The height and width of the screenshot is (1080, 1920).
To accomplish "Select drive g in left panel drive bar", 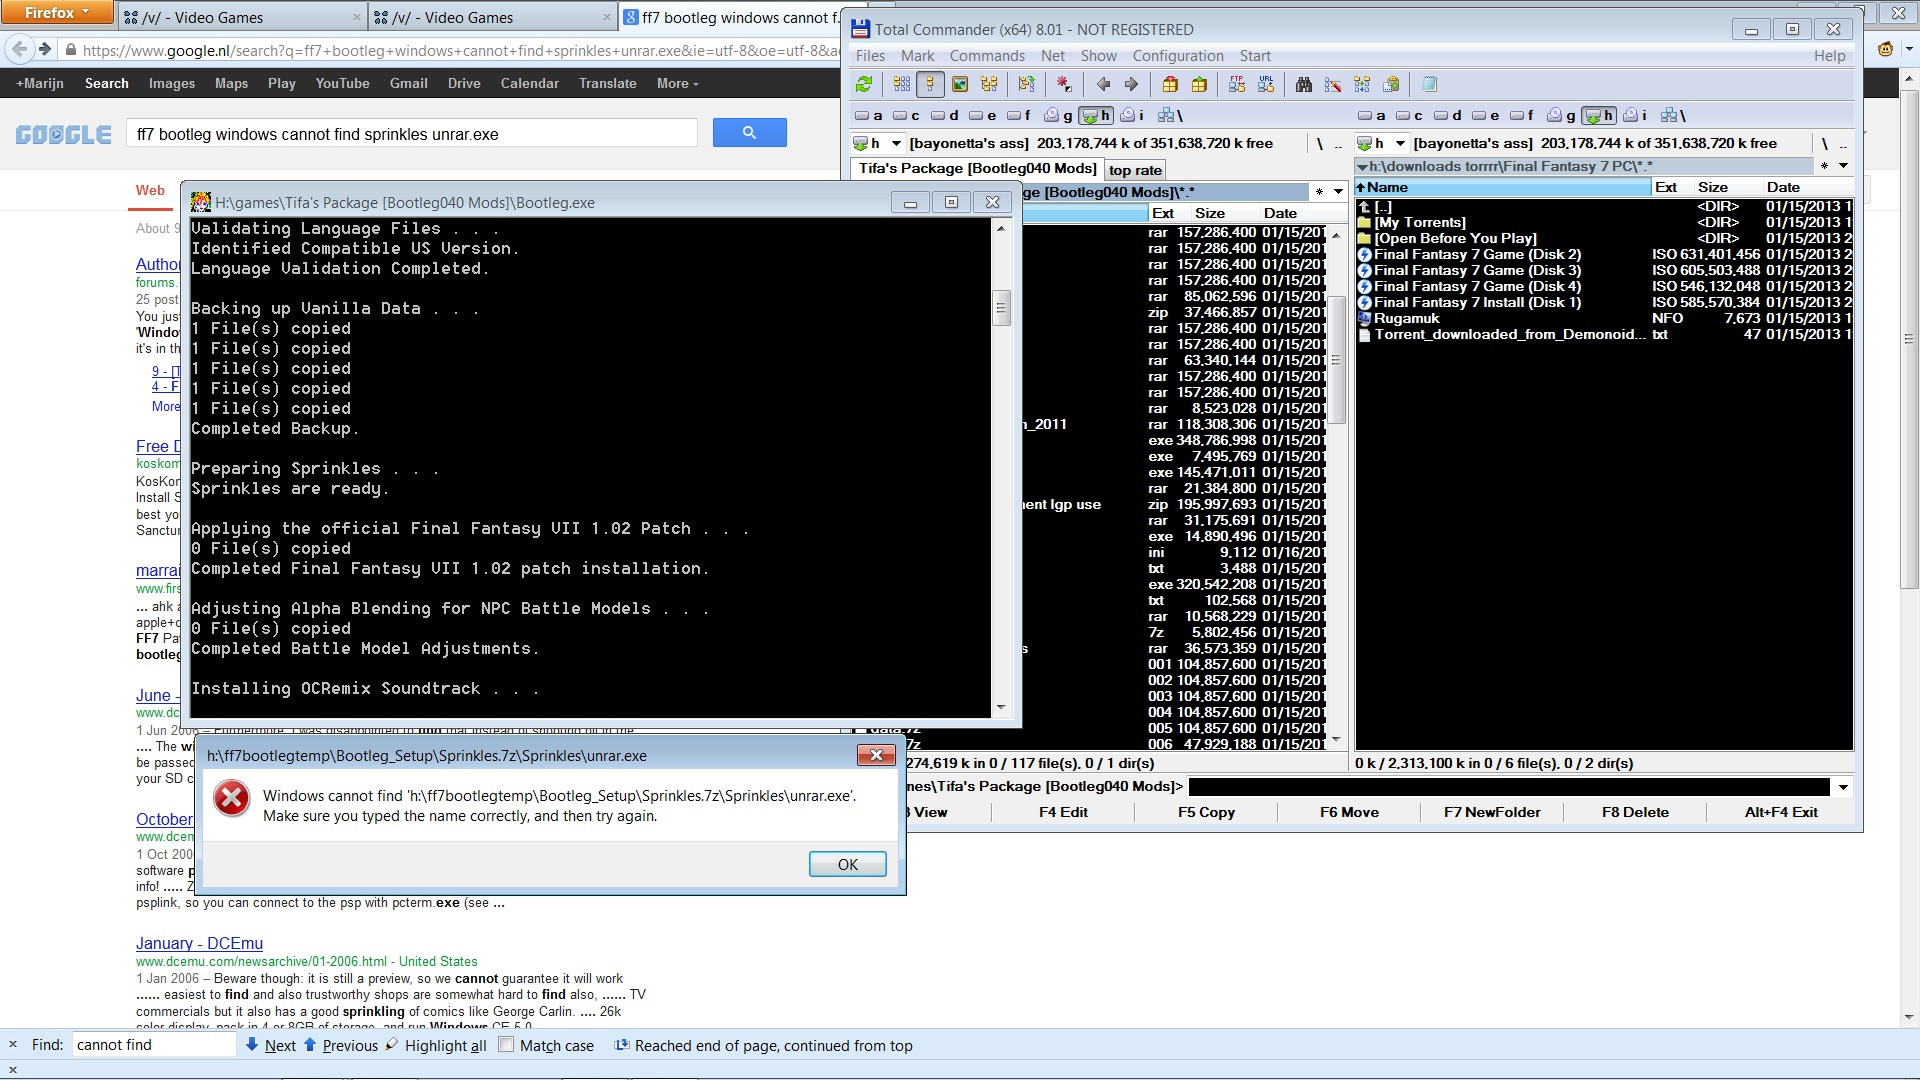I will 1058,116.
